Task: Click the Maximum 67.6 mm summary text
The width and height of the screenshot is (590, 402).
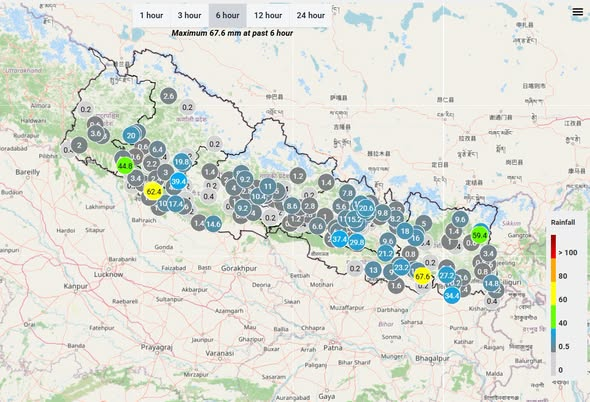Action: [232, 33]
